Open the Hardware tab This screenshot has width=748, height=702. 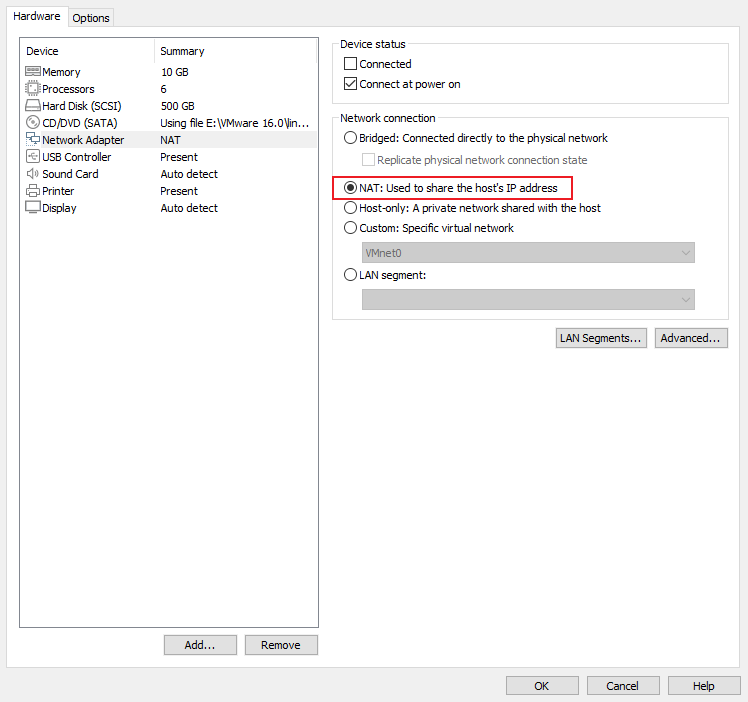(x=37, y=16)
